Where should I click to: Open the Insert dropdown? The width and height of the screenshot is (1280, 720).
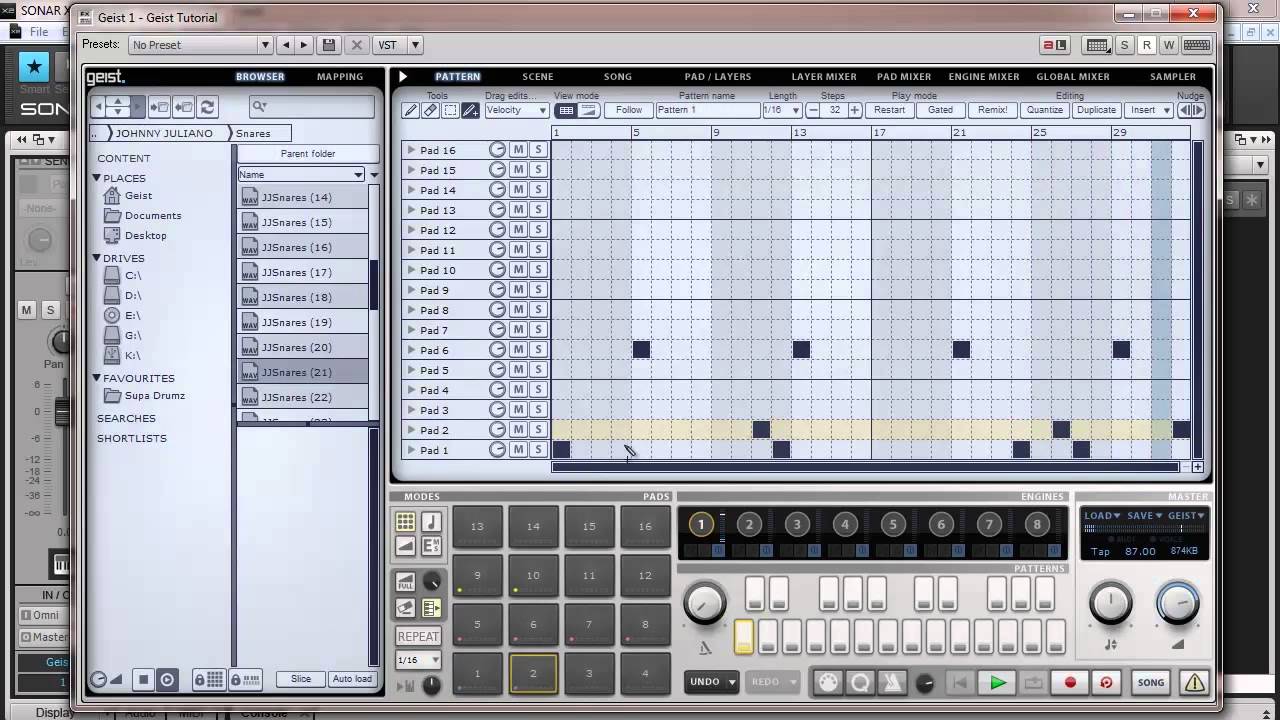[x=1149, y=110]
